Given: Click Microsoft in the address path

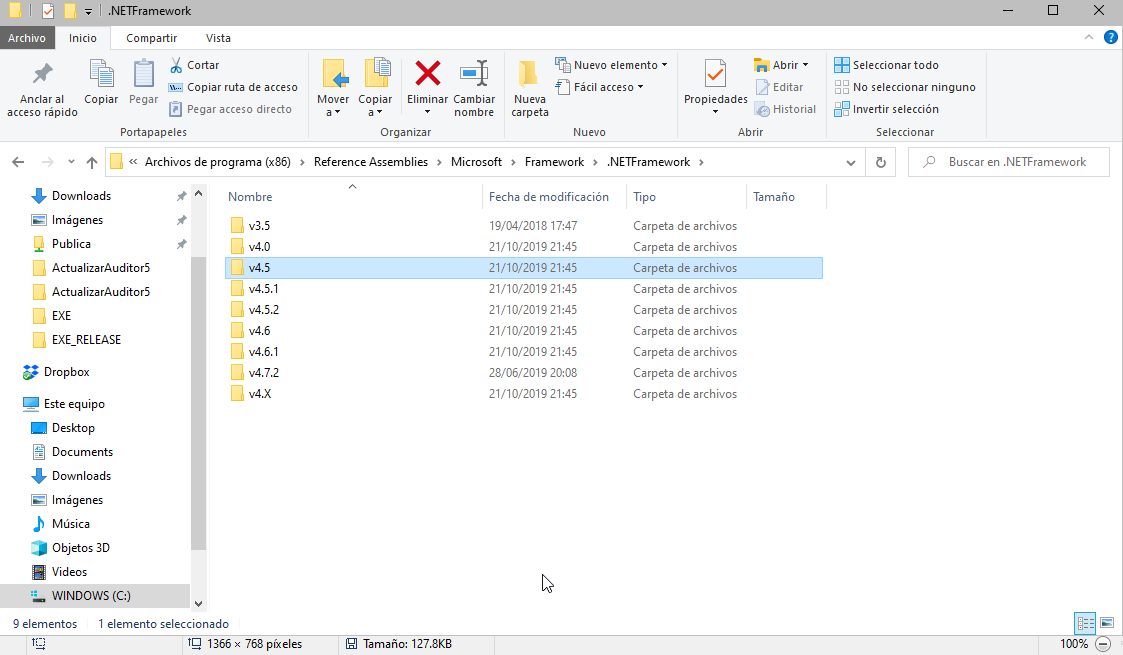Looking at the screenshot, I should tap(476, 162).
